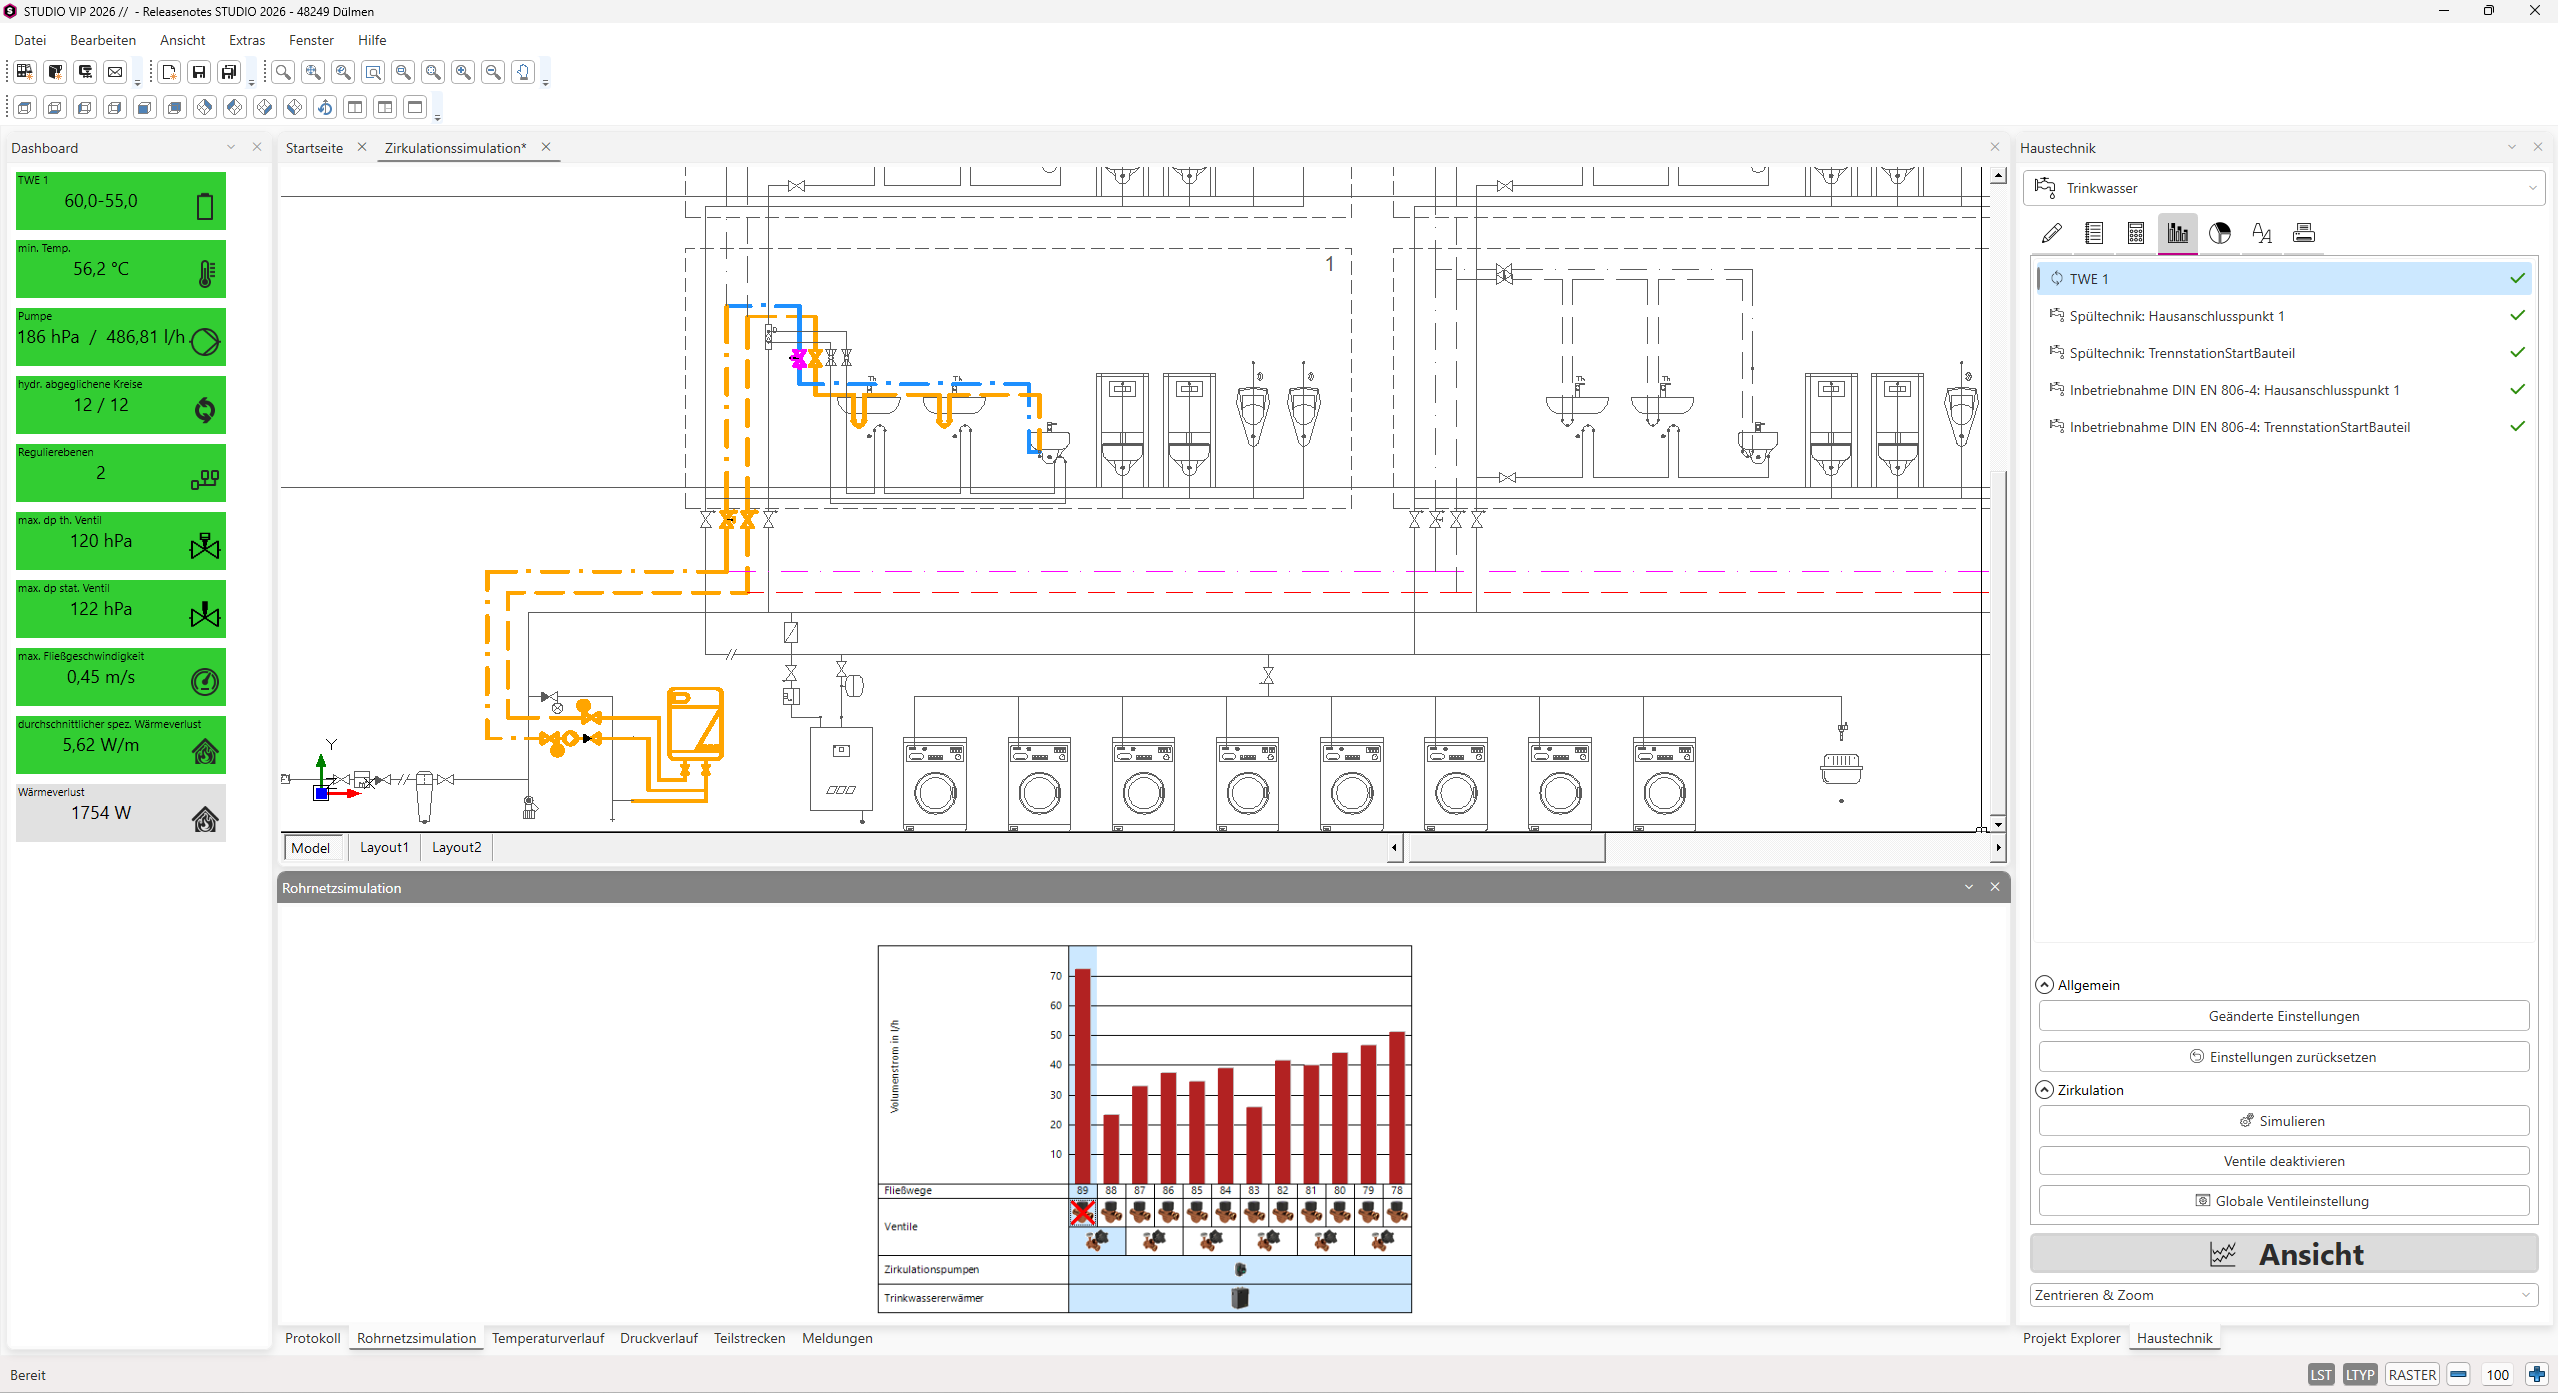Screen dimensions: 2558x1393
Task: Click the single viewport window icon
Action: click(415, 107)
